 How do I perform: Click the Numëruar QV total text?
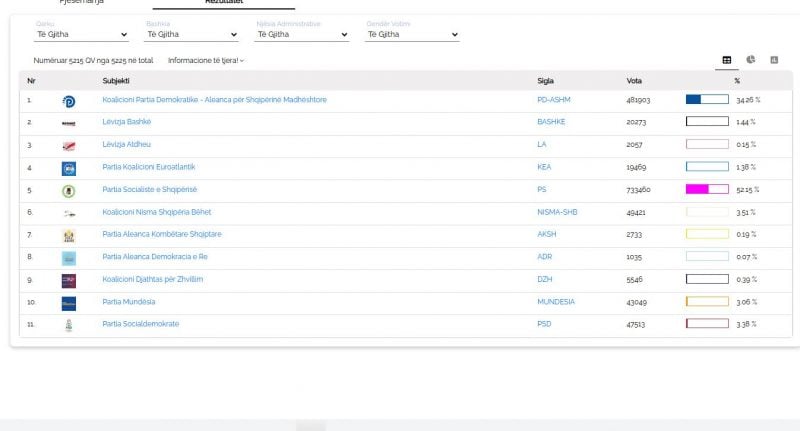pos(93,60)
